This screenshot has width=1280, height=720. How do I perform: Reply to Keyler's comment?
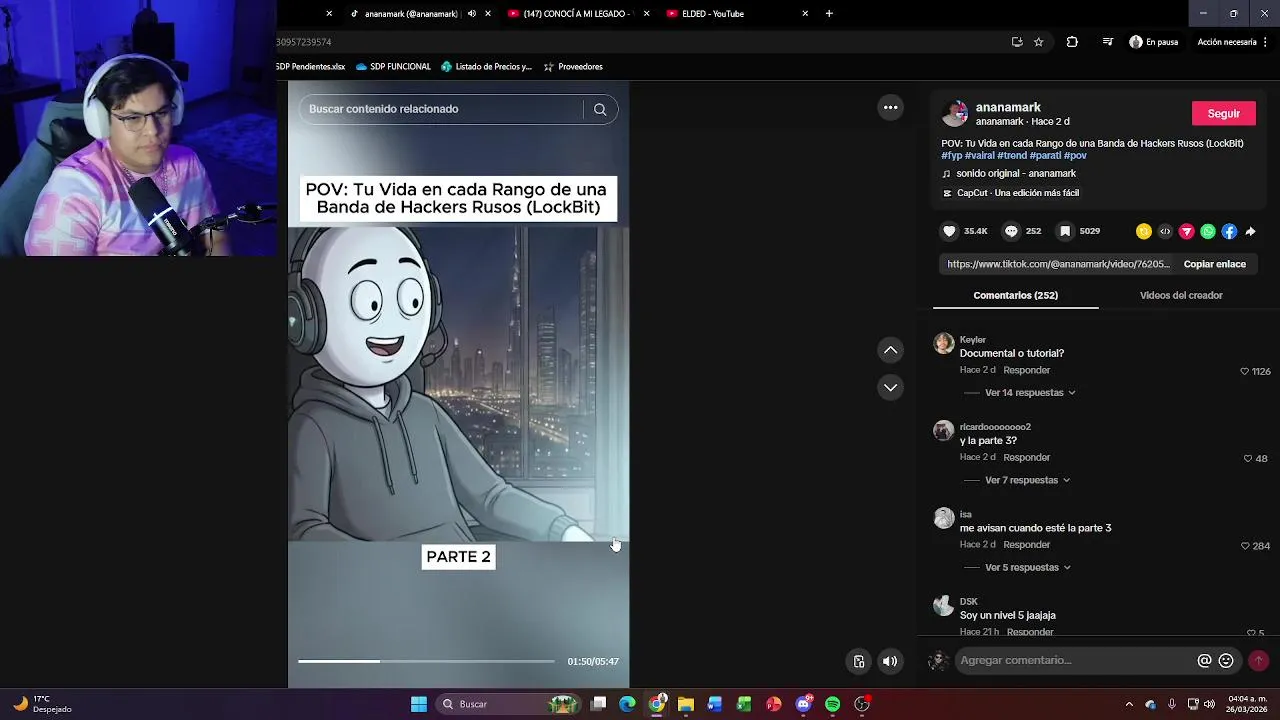[1026, 370]
